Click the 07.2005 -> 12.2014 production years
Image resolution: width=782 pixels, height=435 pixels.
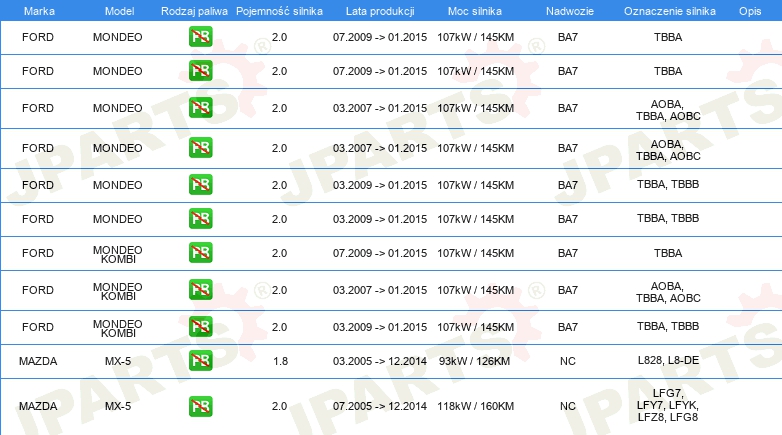point(380,406)
